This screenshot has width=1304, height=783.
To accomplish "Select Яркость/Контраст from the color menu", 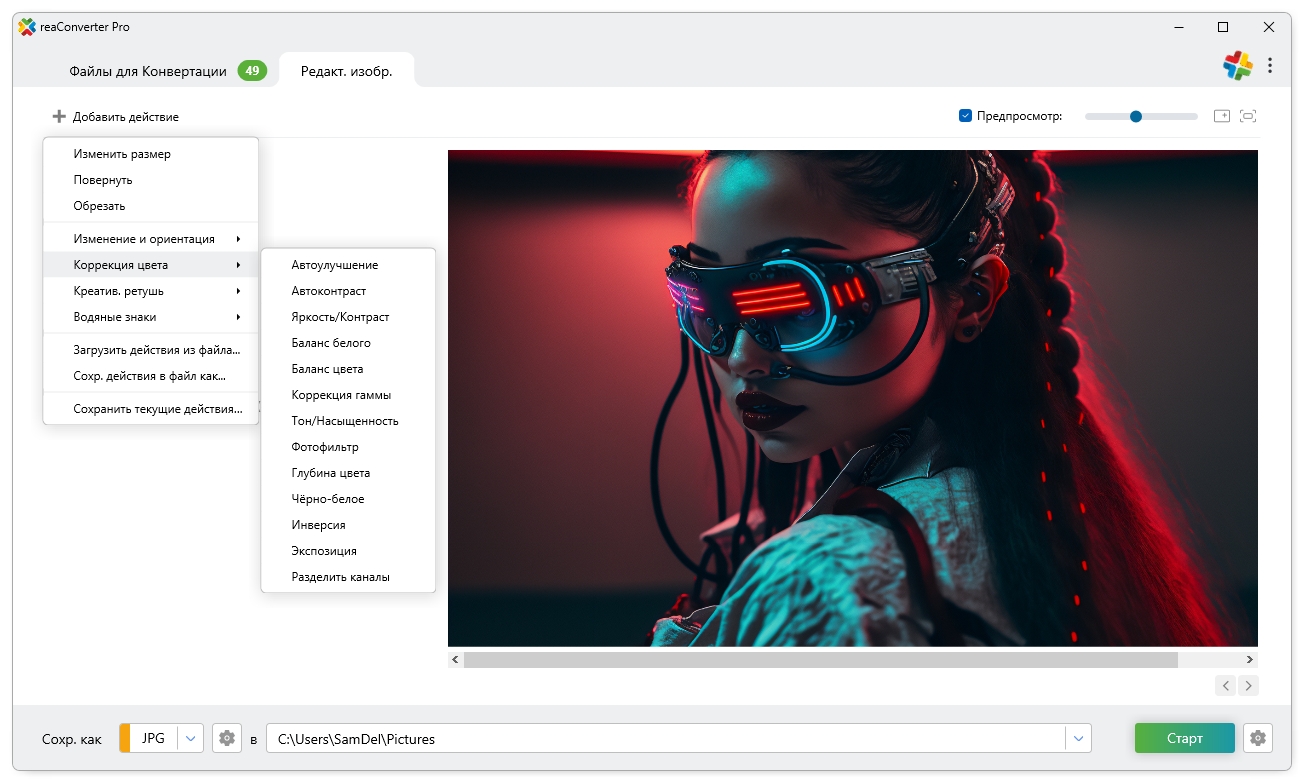I will click(x=340, y=317).
